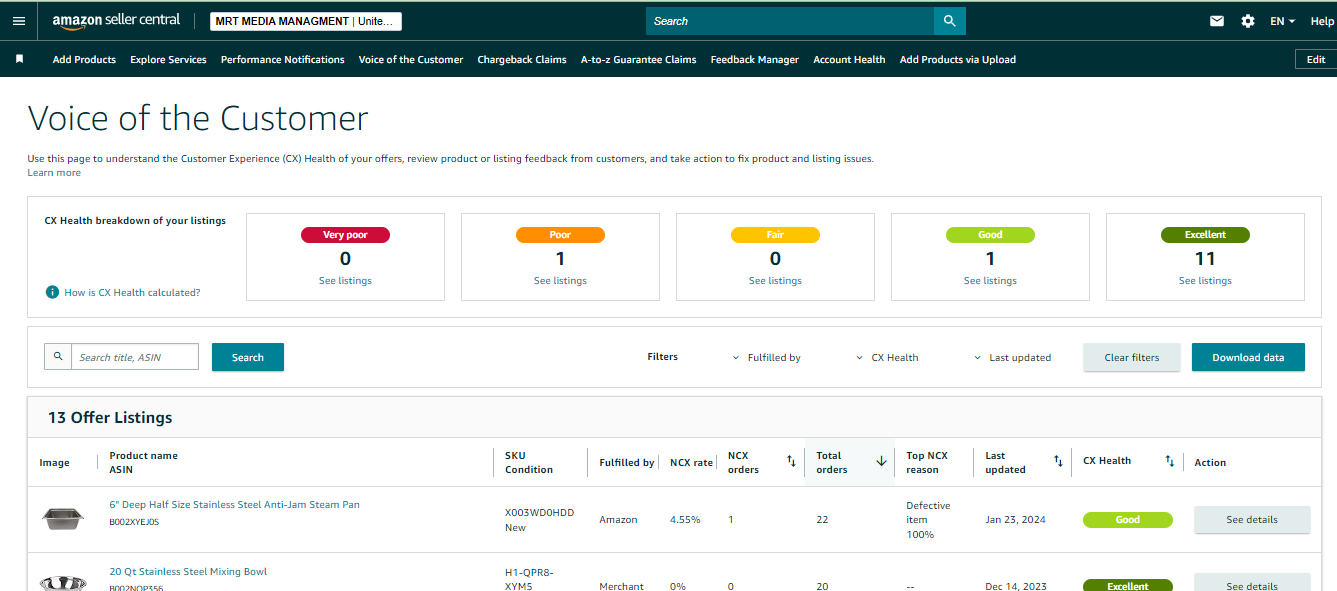Click the Search title, ASIN input field
The image size is (1337, 591).
[x=135, y=357]
